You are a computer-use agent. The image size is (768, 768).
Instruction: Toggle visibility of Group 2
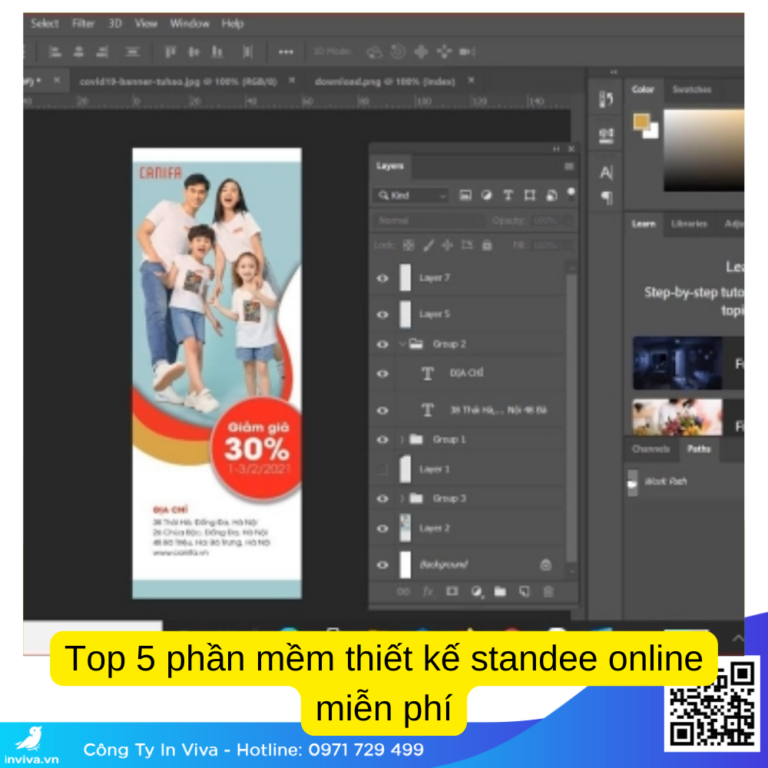point(383,344)
